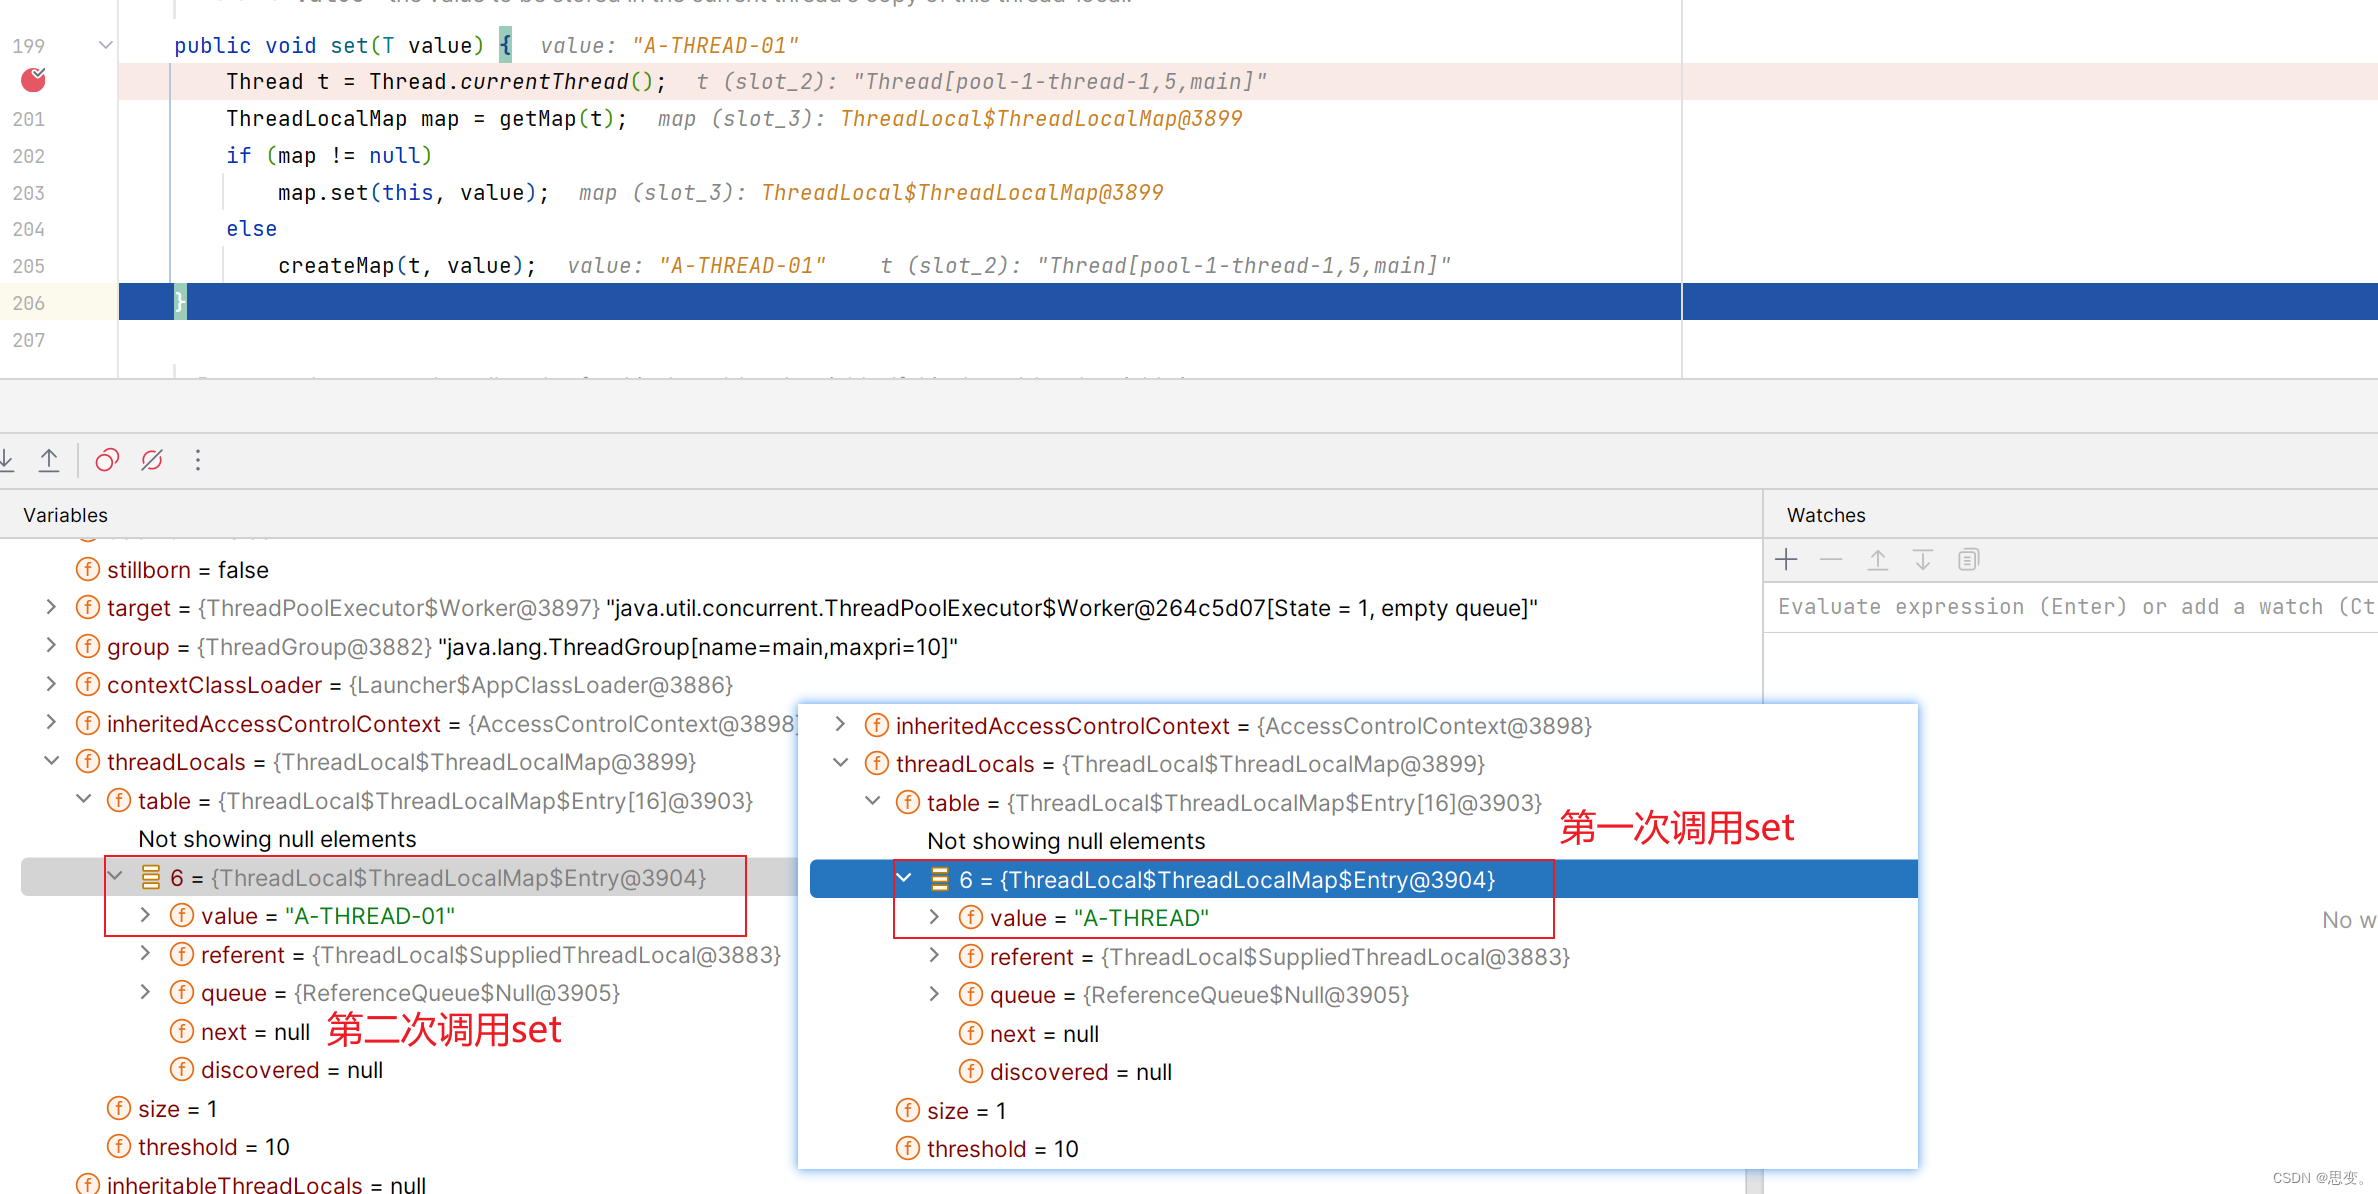This screenshot has width=2378, height=1194.
Task: Click the Mute Breakpoints icon
Action: [152, 460]
